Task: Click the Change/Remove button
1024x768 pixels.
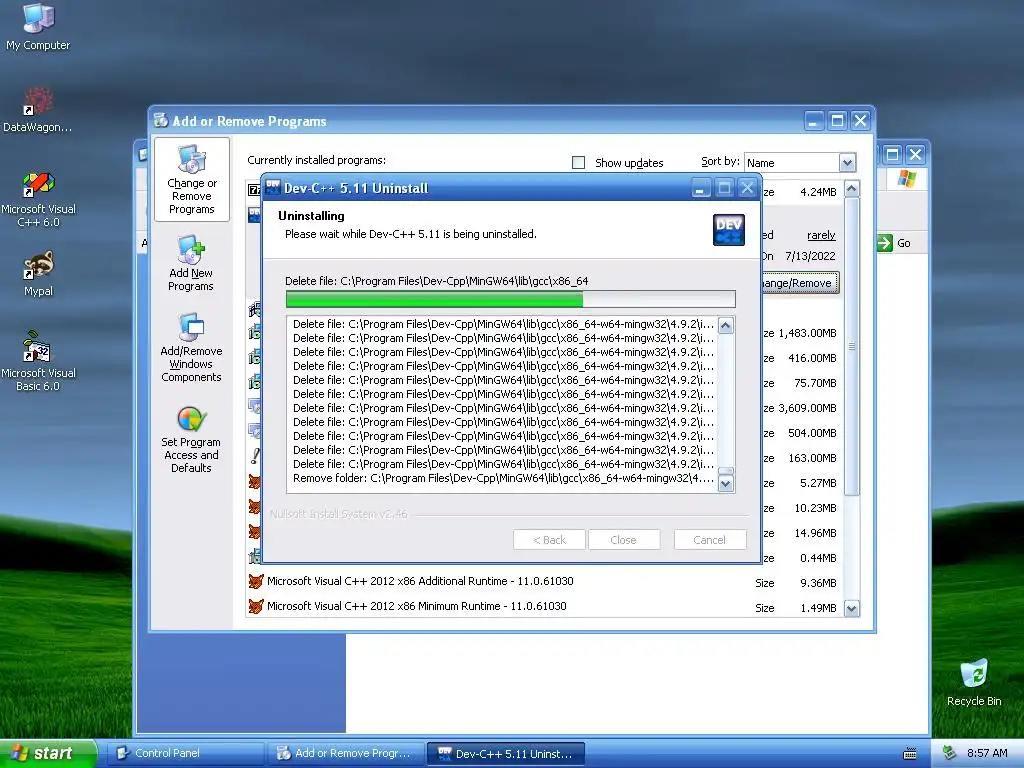Action: point(799,283)
